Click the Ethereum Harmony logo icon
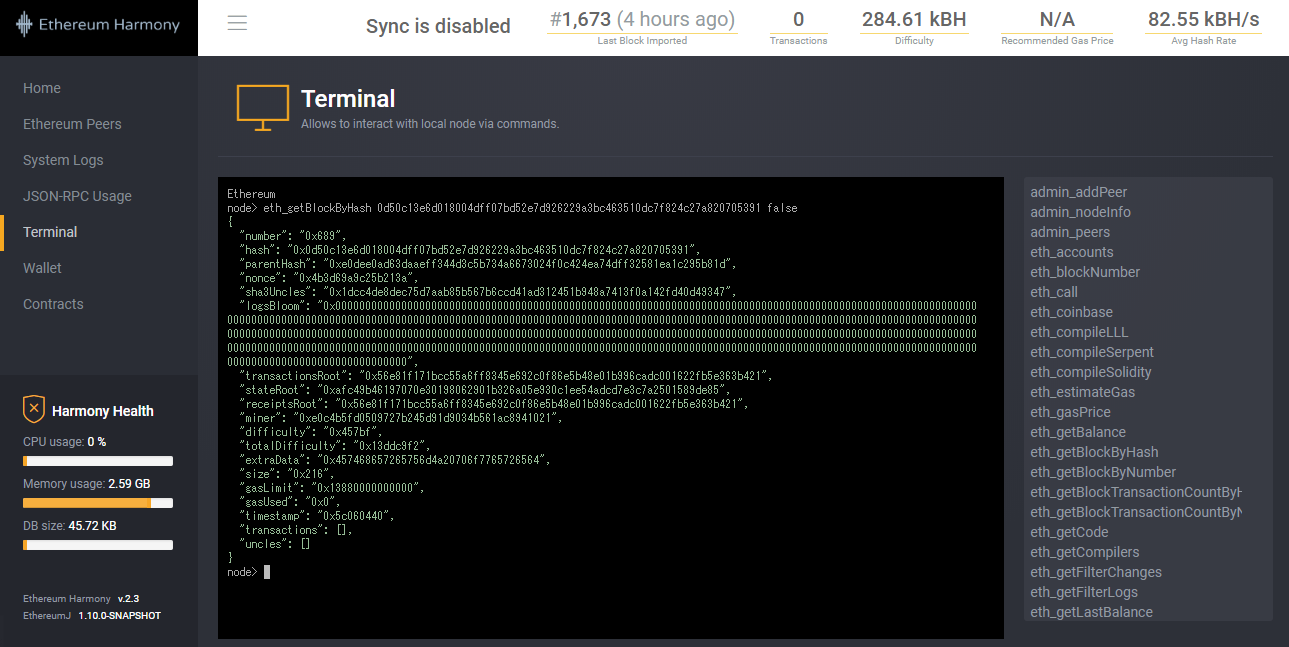The width and height of the screenshot is (1289, 647). (x=24, y=26)
